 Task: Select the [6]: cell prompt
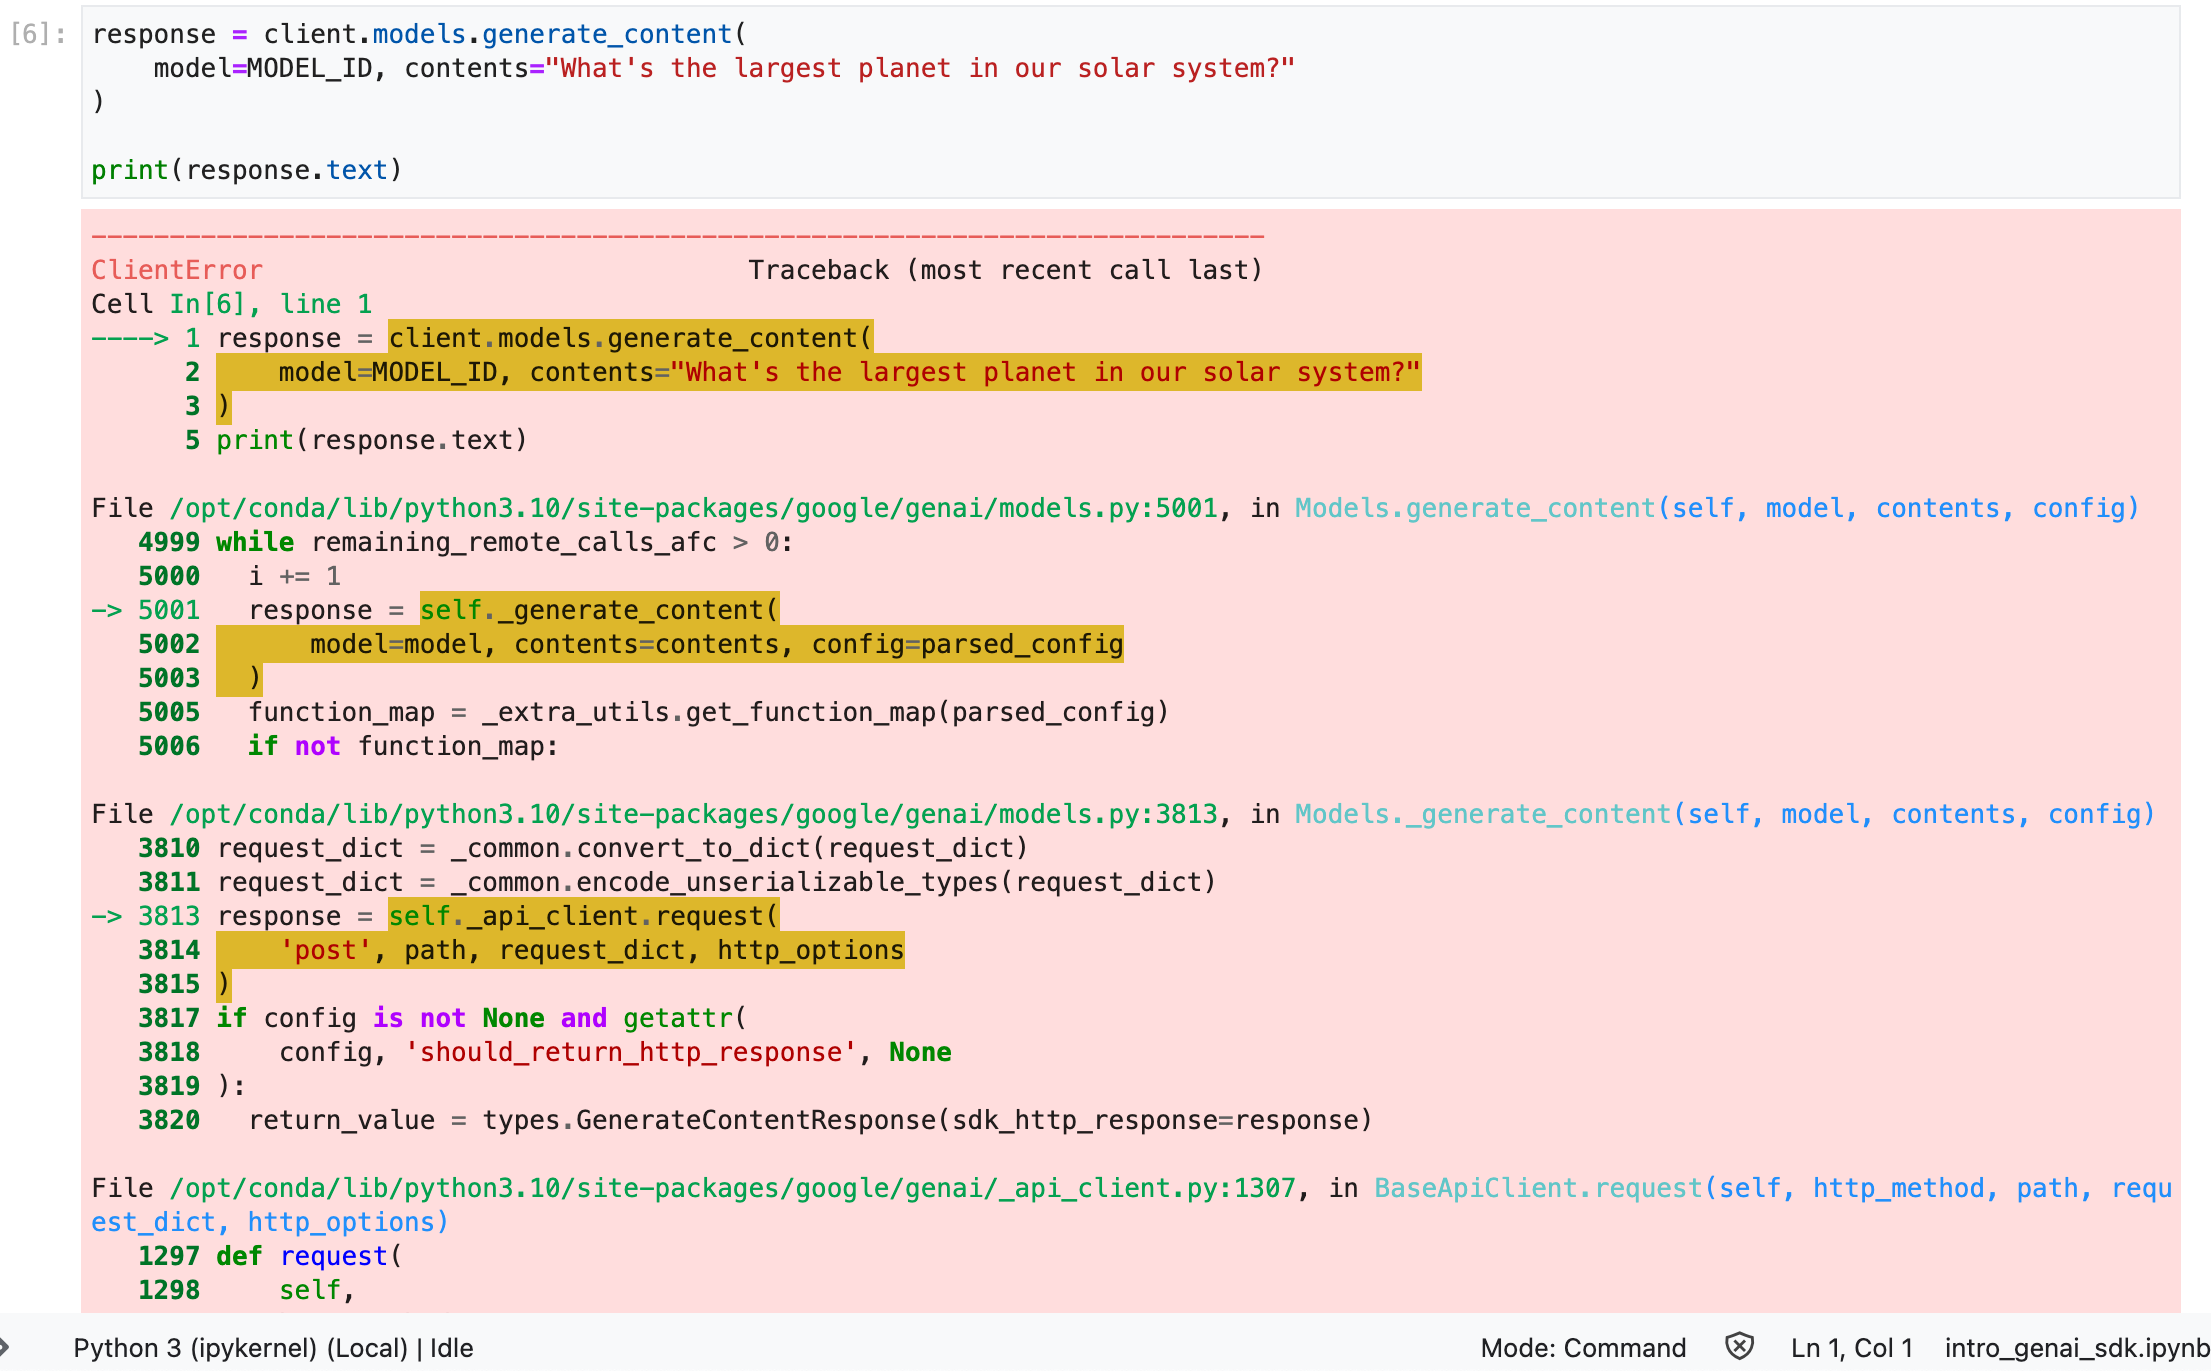38,34
